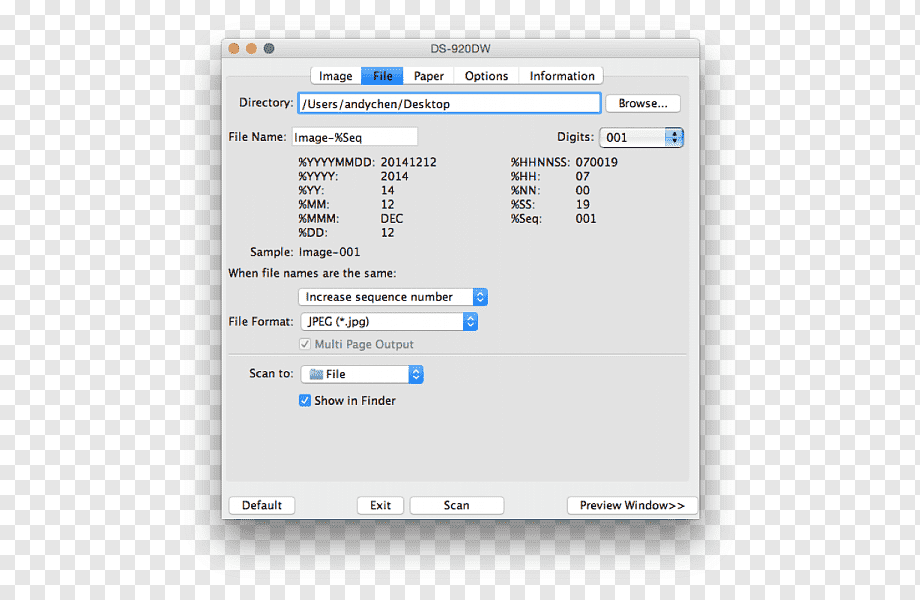
Task: Switch to the Image tab
Action: pos(336,76)
